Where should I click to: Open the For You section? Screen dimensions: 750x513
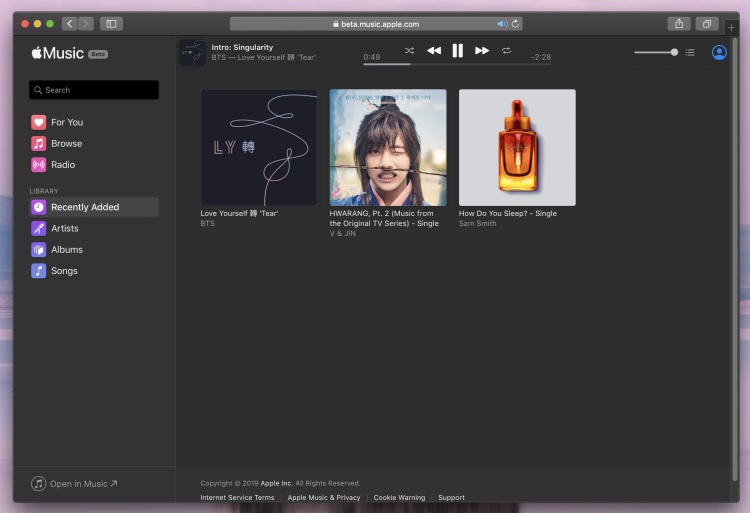(x=94, y=122)
